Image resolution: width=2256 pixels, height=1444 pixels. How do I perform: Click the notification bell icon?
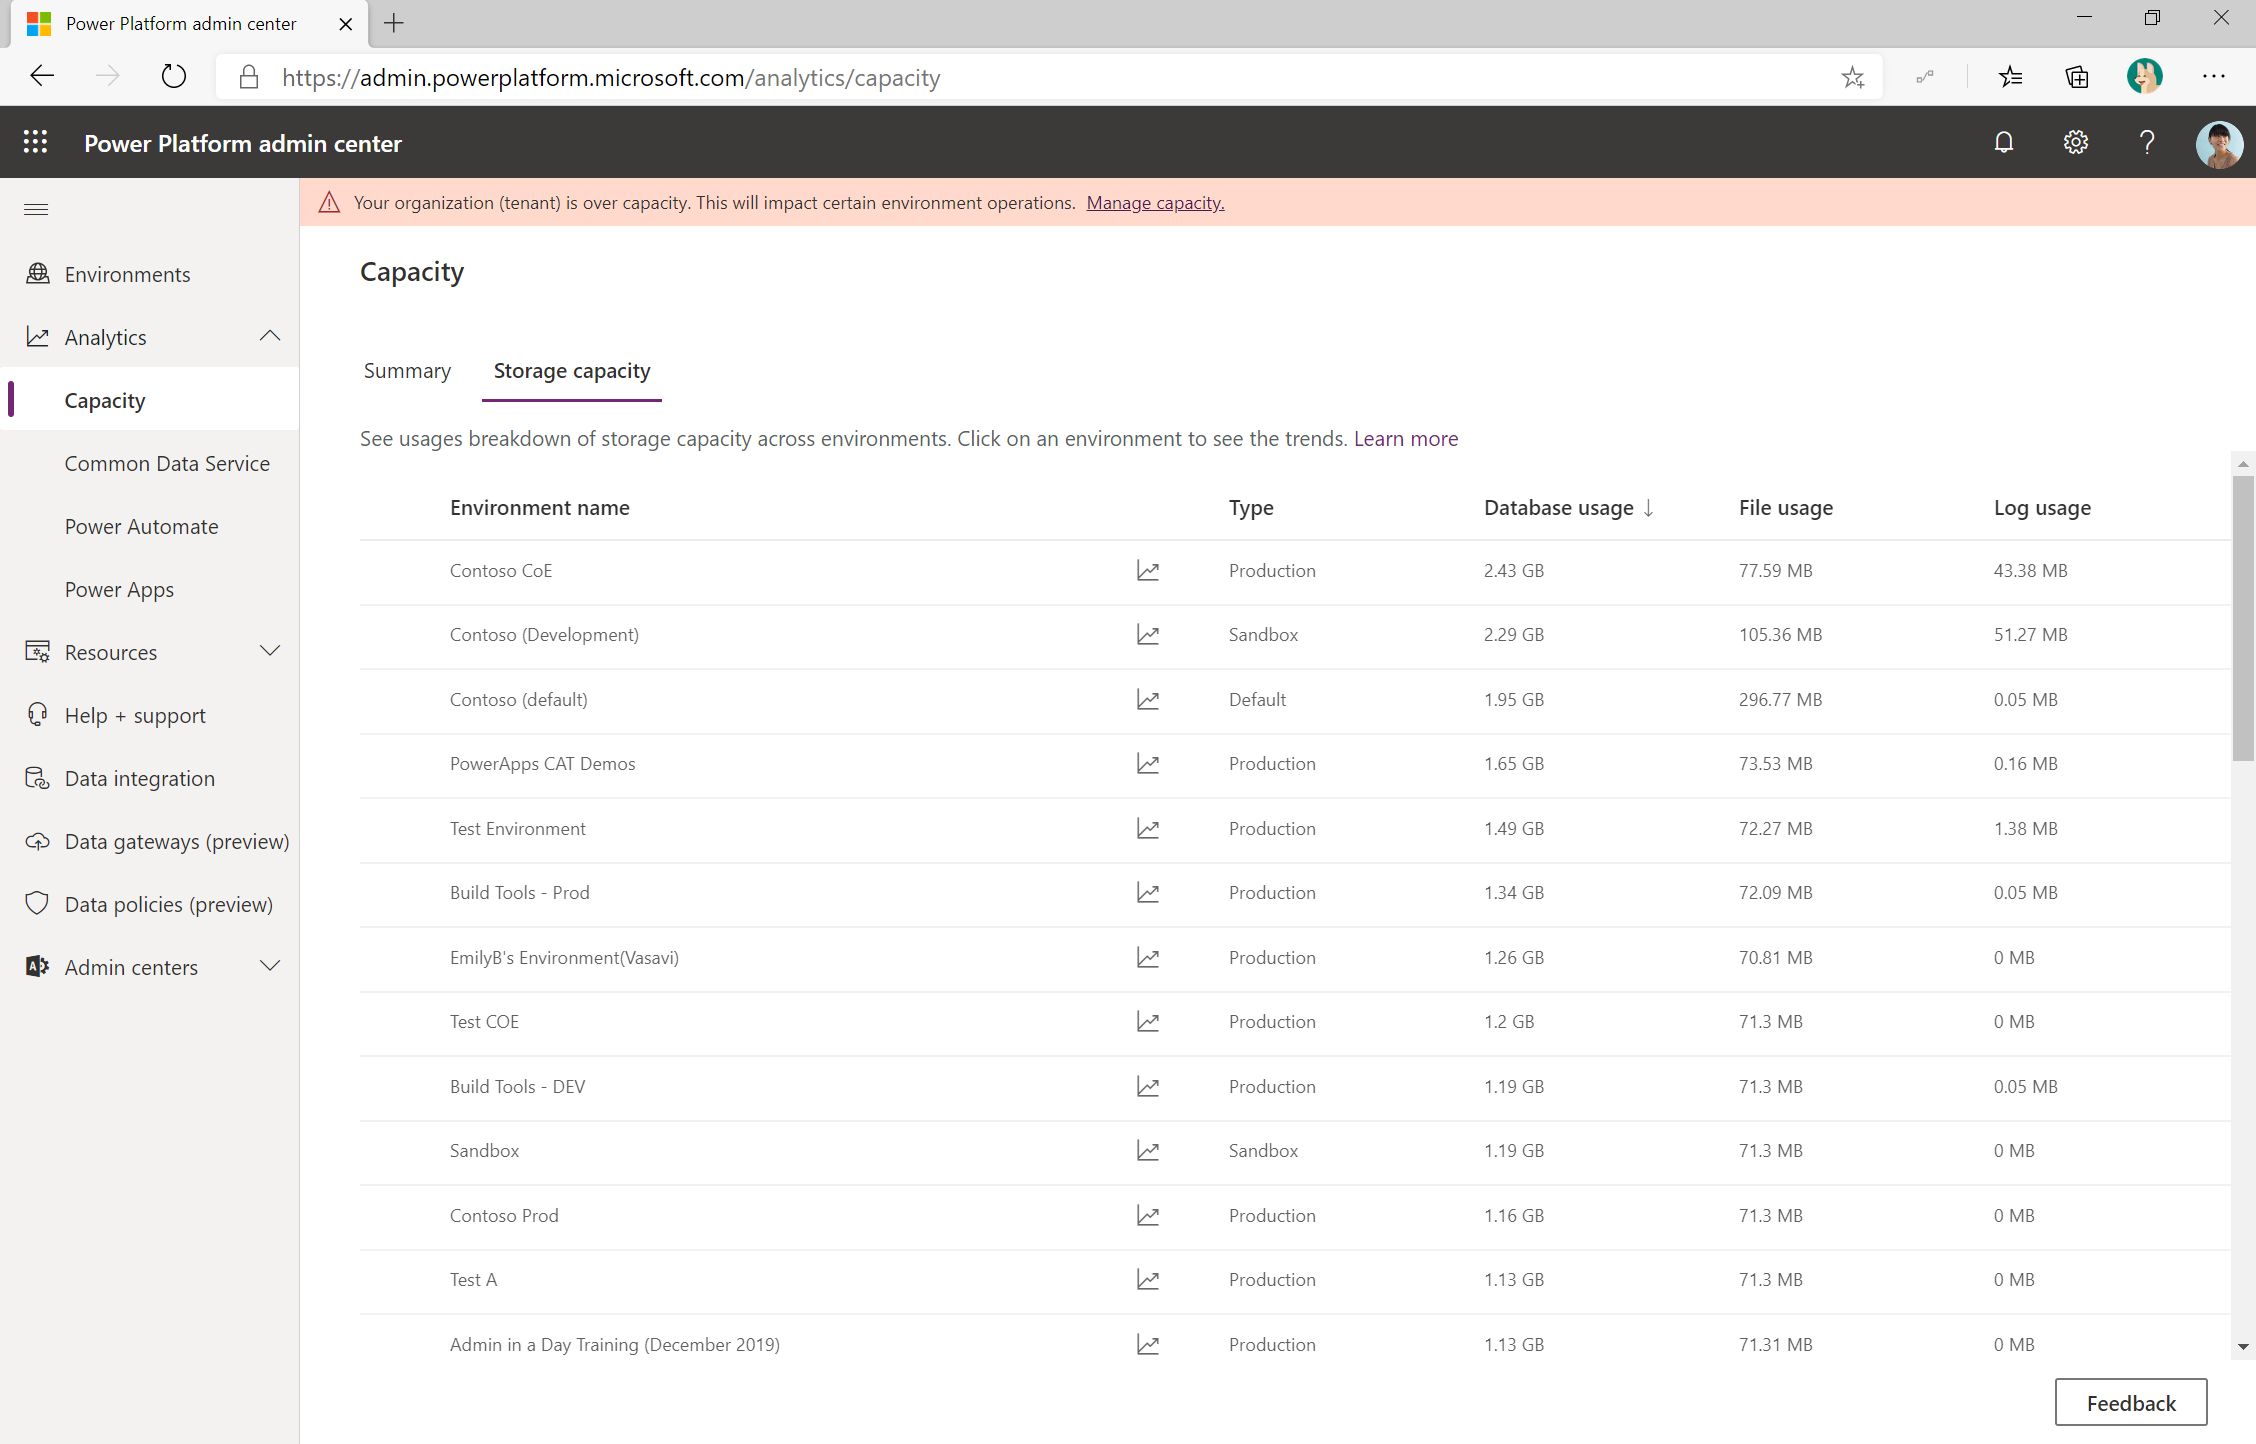tap(2004, 145)
